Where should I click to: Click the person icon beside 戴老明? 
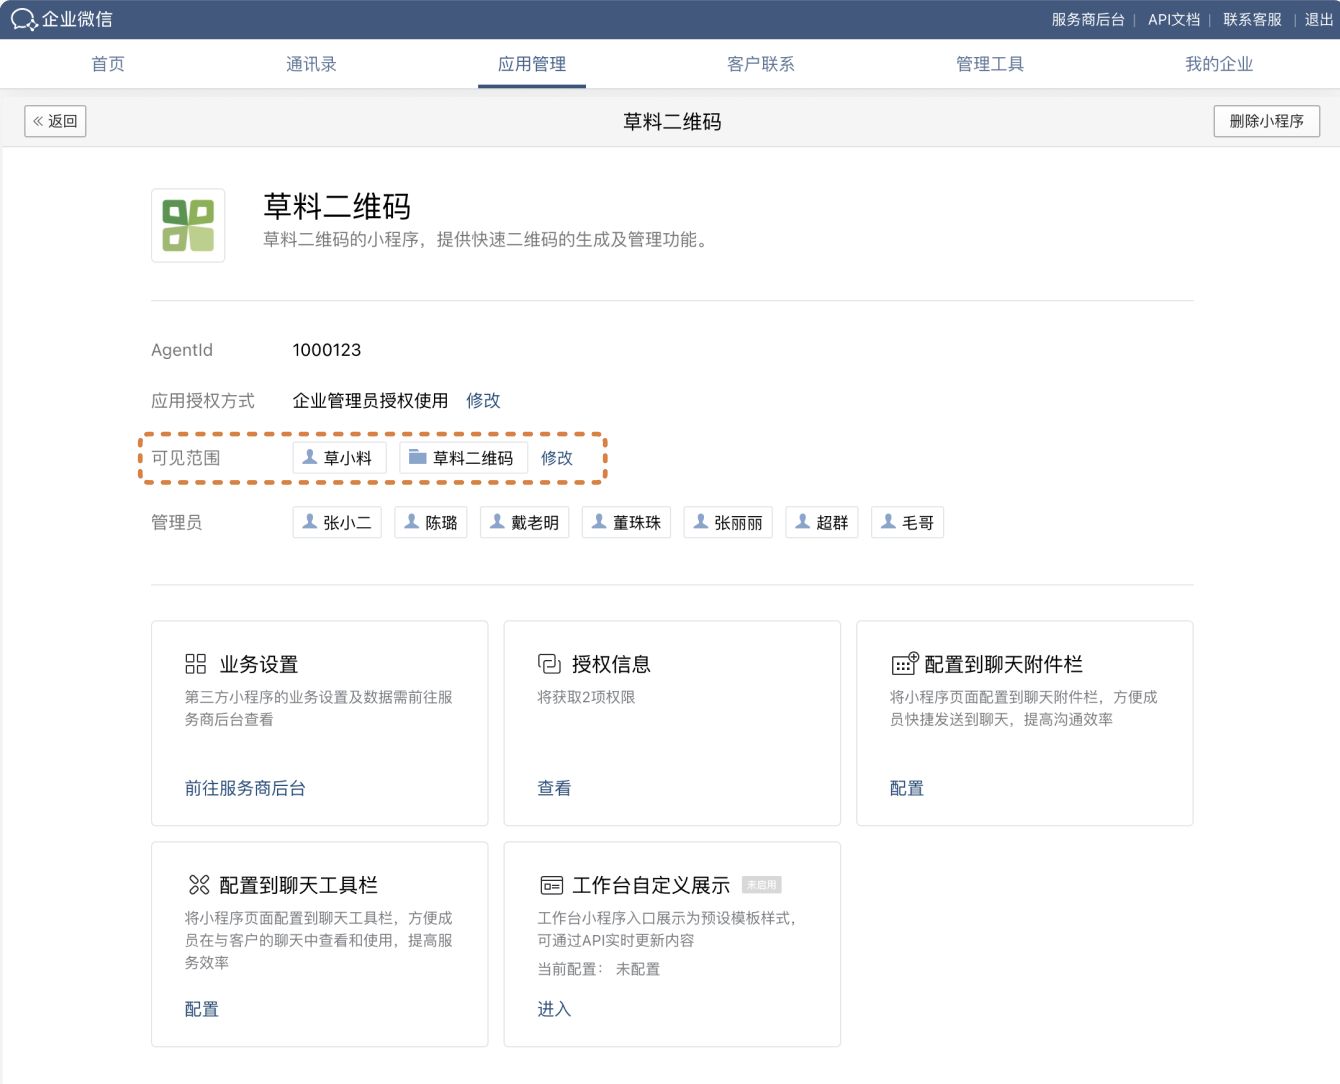coord(497,522)
